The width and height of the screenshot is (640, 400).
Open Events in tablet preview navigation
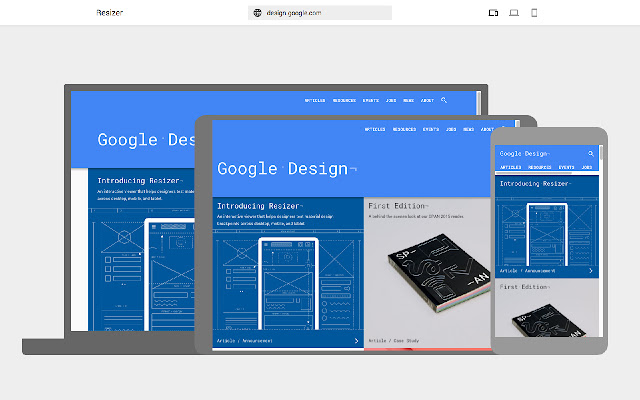click(431, 129)
